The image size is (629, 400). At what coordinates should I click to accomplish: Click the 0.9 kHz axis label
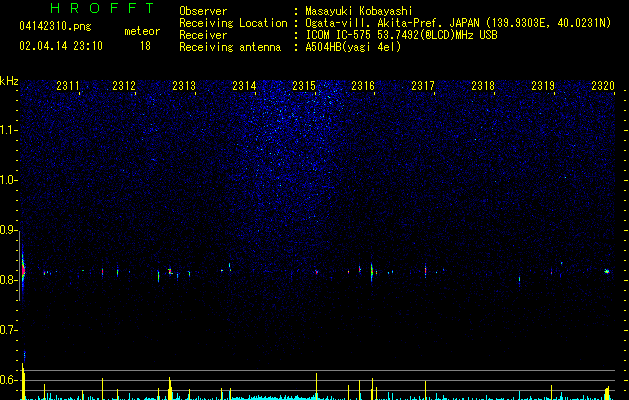pyautogui.click(x=9, y=230)
